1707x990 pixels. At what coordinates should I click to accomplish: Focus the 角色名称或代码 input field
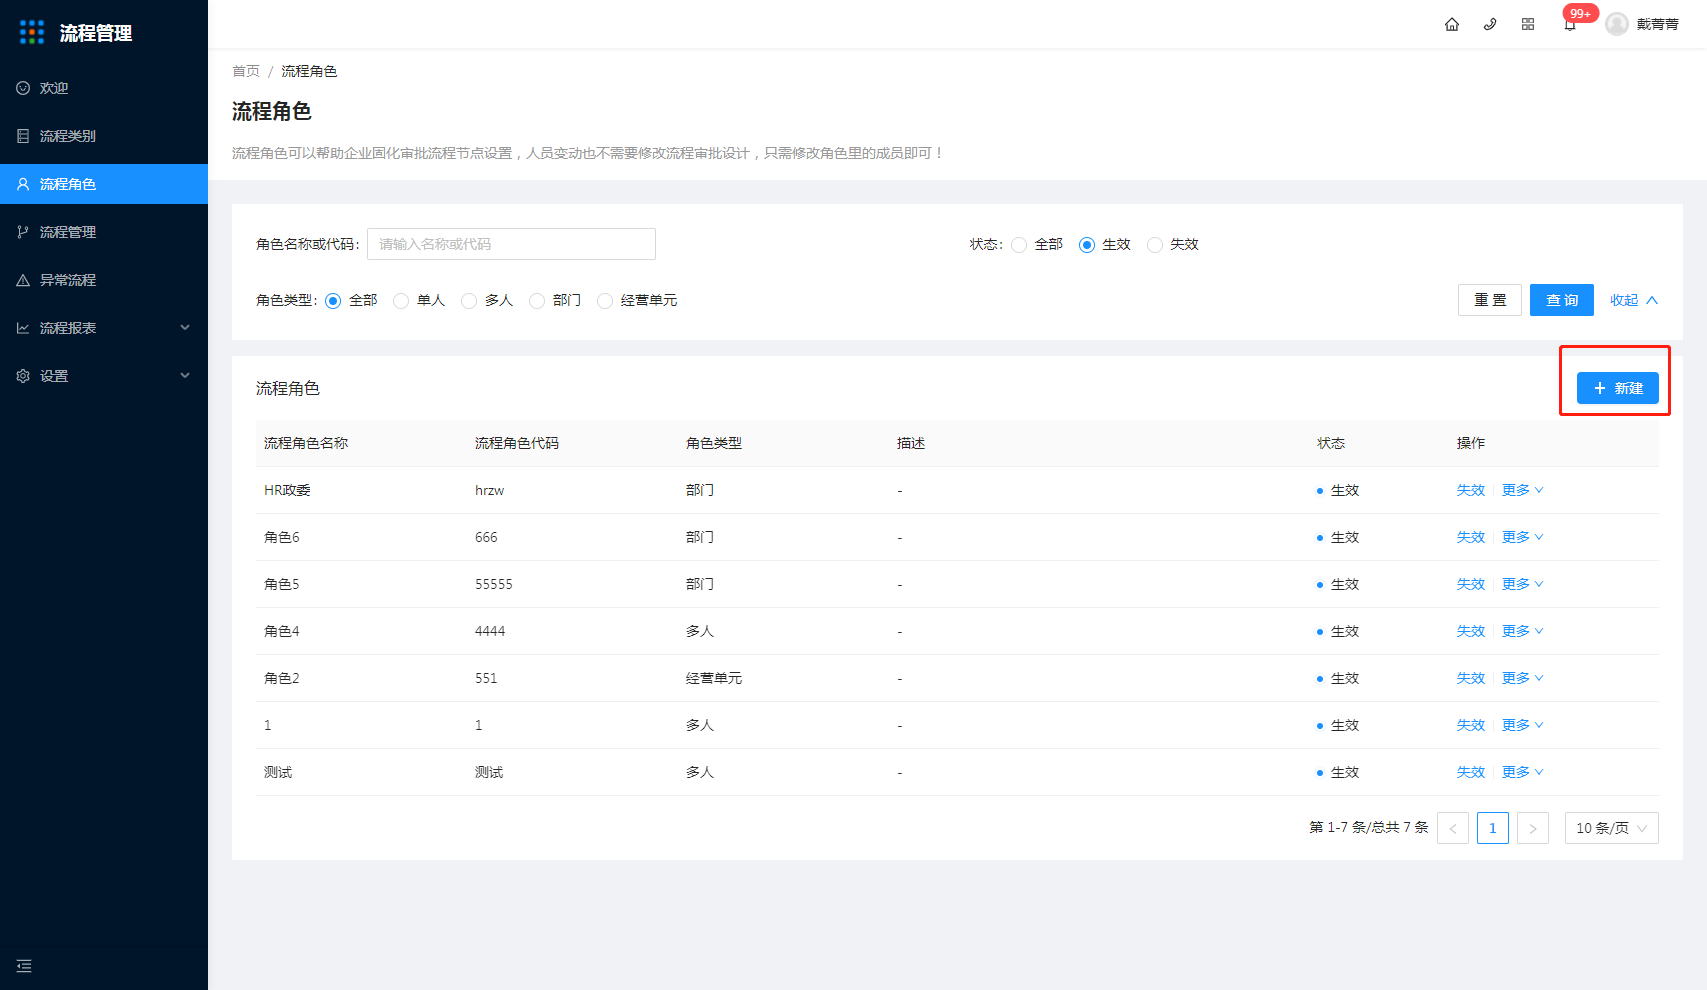[x=511, y=244]
